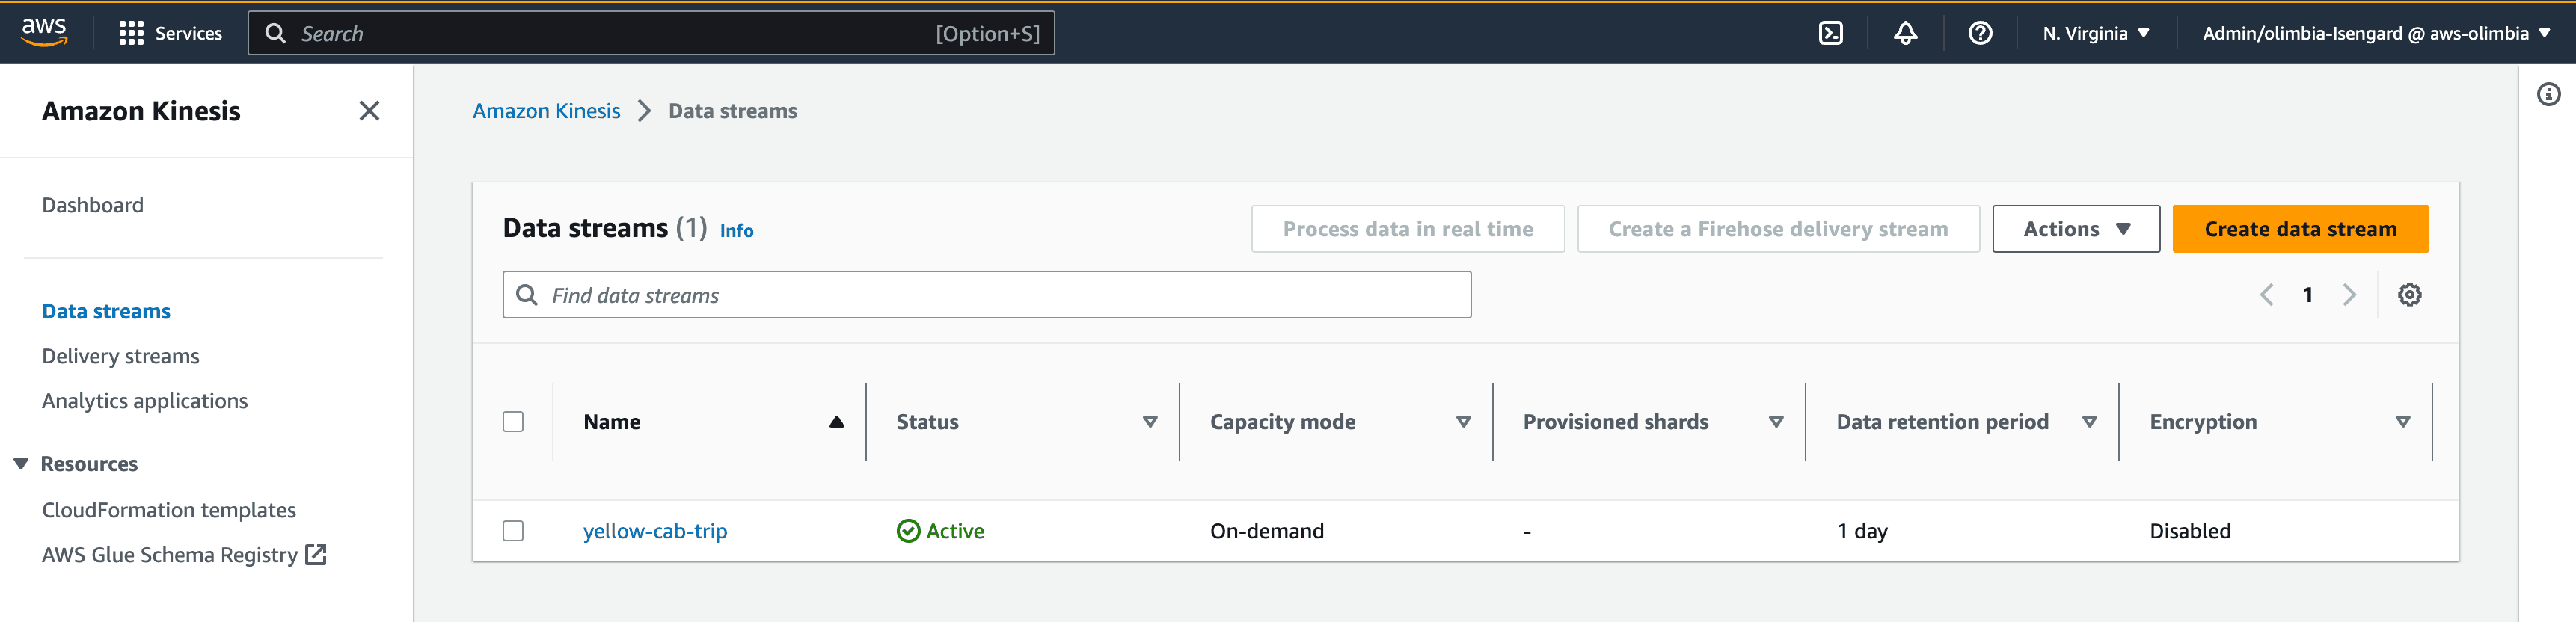View notifications bell icon
This screenshot has width=2576, height=622.
(1905, 33)
